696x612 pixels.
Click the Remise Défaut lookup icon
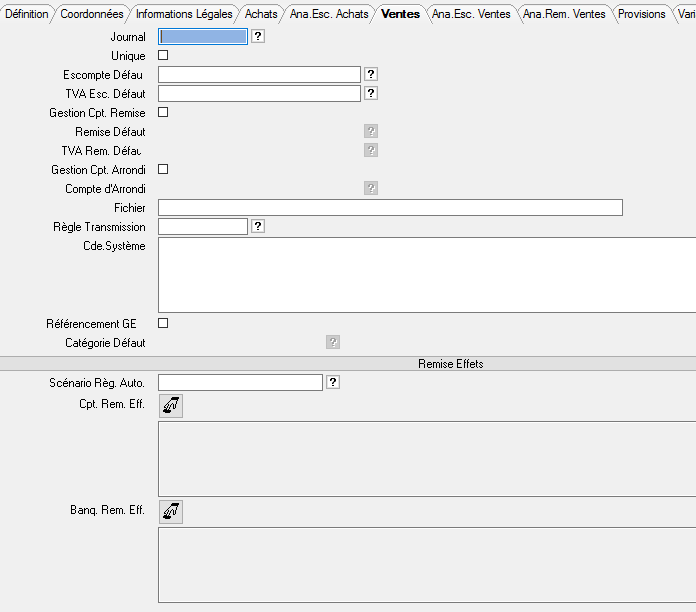pos(371,132)
